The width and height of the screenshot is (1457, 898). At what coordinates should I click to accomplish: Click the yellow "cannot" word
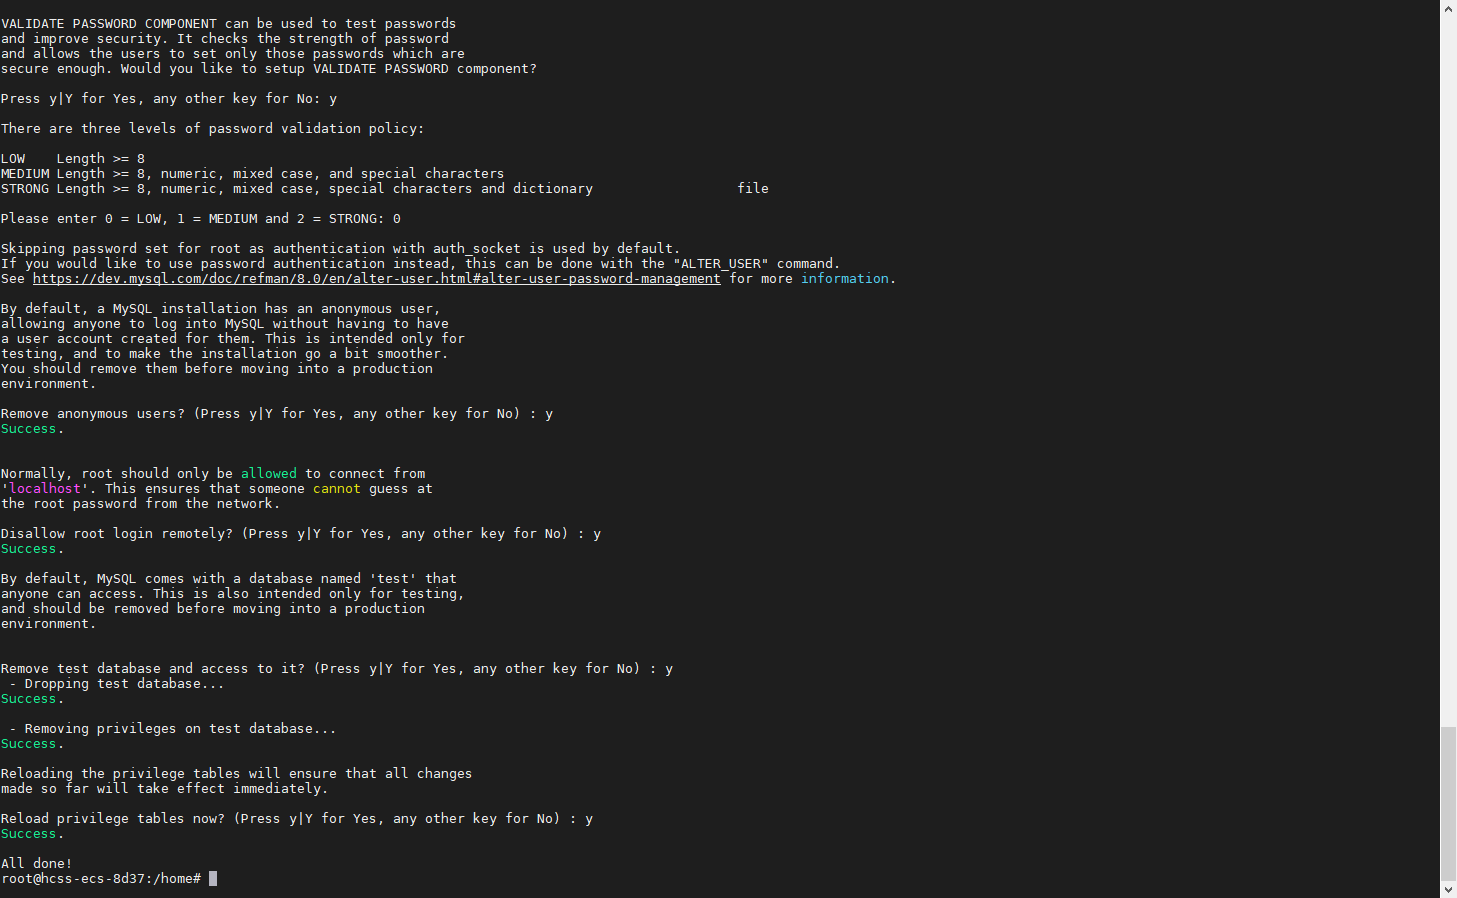336,489
